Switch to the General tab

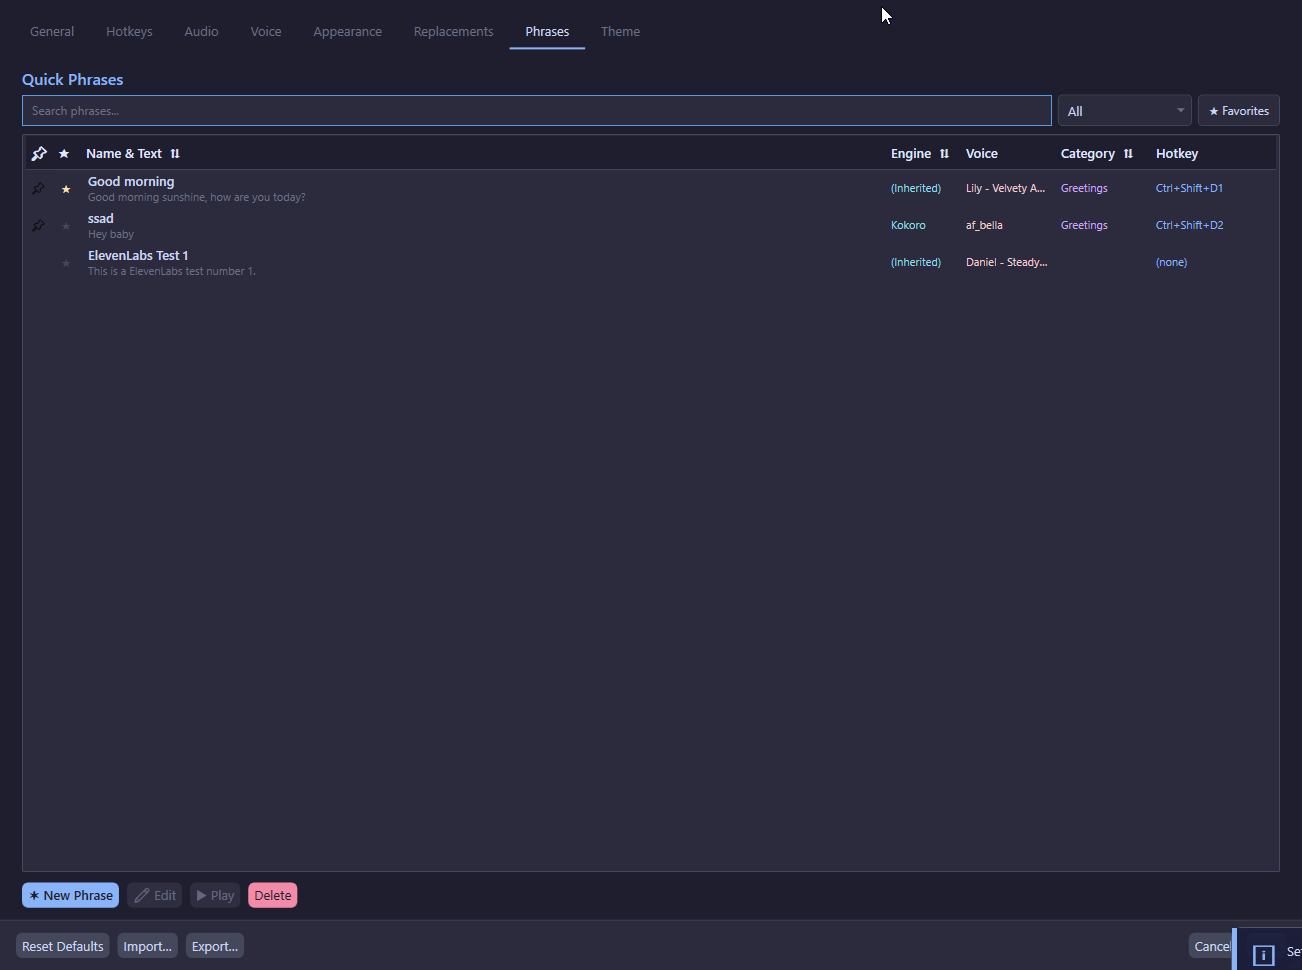point(52,31)
